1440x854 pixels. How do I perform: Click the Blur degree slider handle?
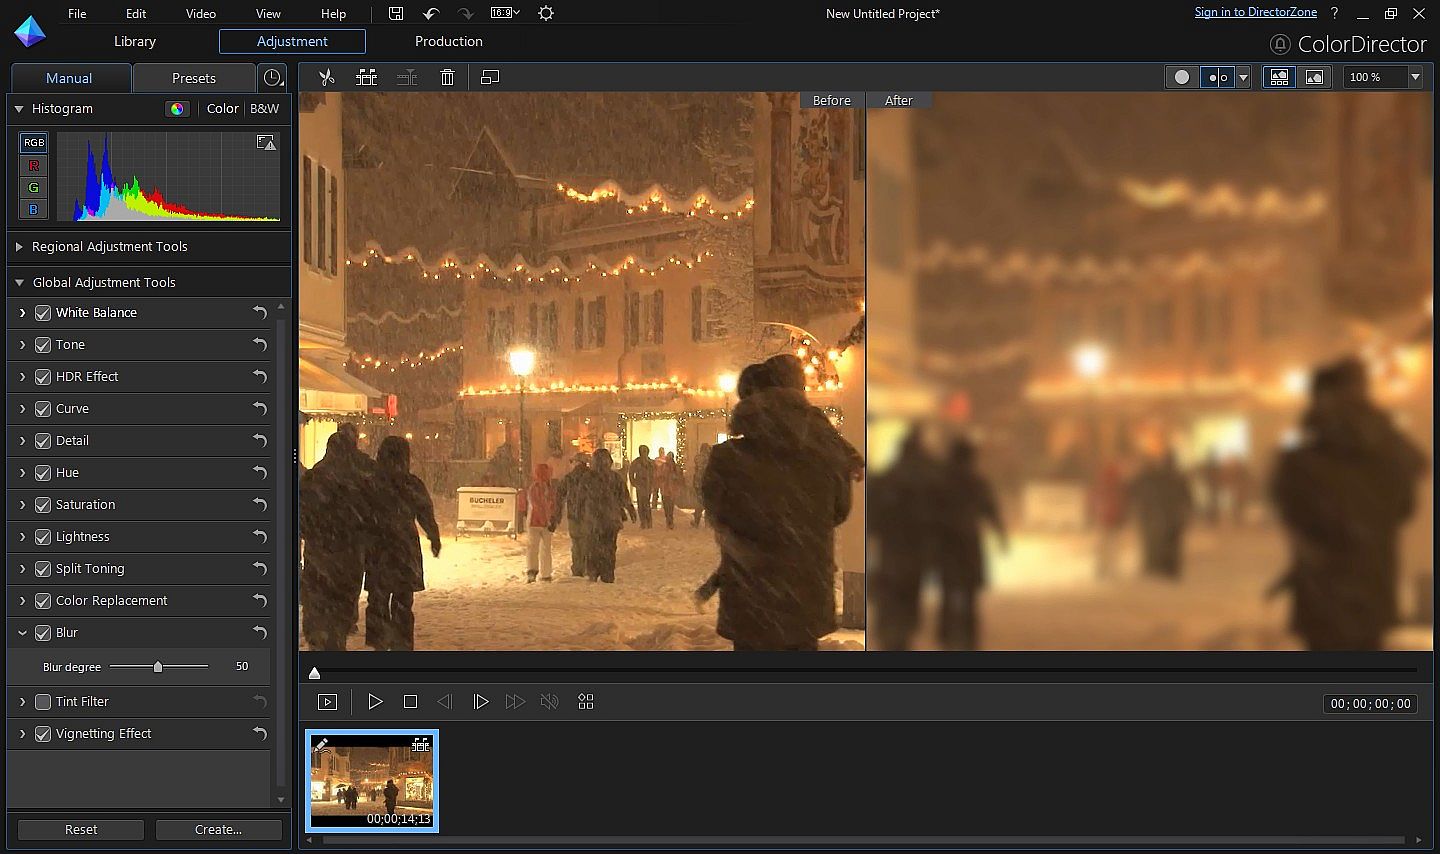point(157,667)
